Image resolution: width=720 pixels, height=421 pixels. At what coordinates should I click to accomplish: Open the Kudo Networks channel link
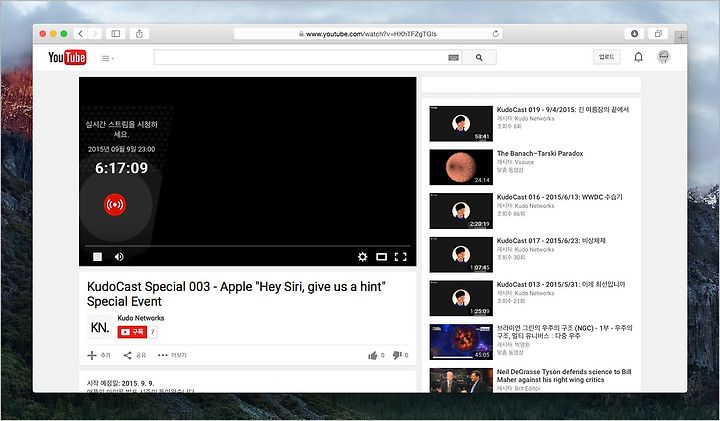pos(141,318)
